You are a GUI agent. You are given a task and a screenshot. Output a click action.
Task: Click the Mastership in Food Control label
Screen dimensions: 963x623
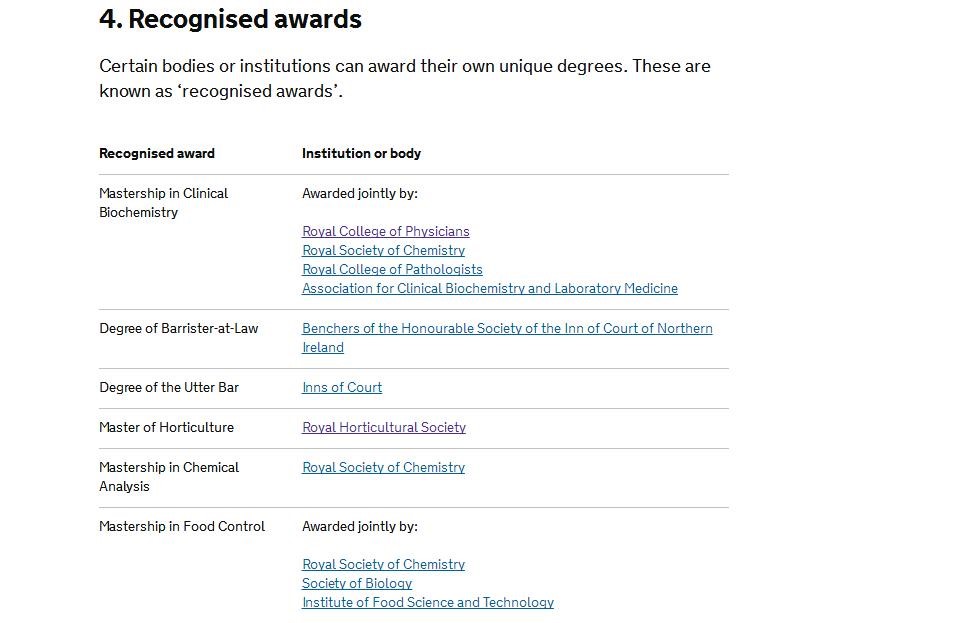[182, 526]
